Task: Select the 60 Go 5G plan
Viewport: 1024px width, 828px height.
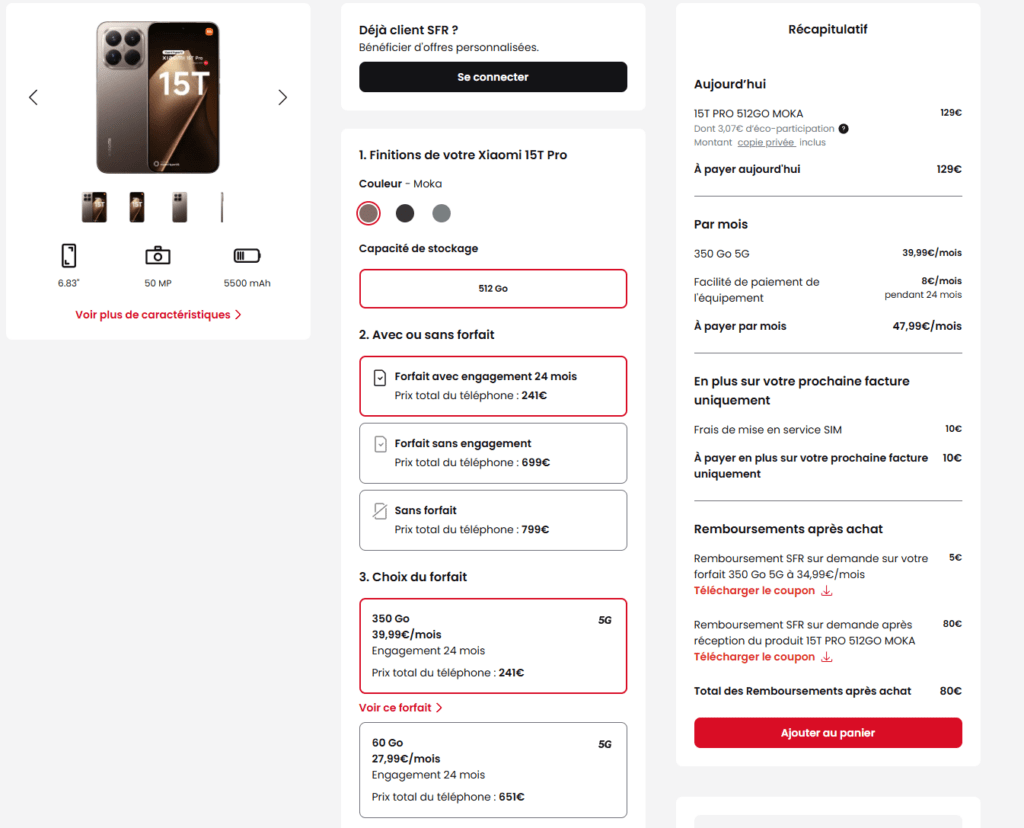Action: (493, 770)
